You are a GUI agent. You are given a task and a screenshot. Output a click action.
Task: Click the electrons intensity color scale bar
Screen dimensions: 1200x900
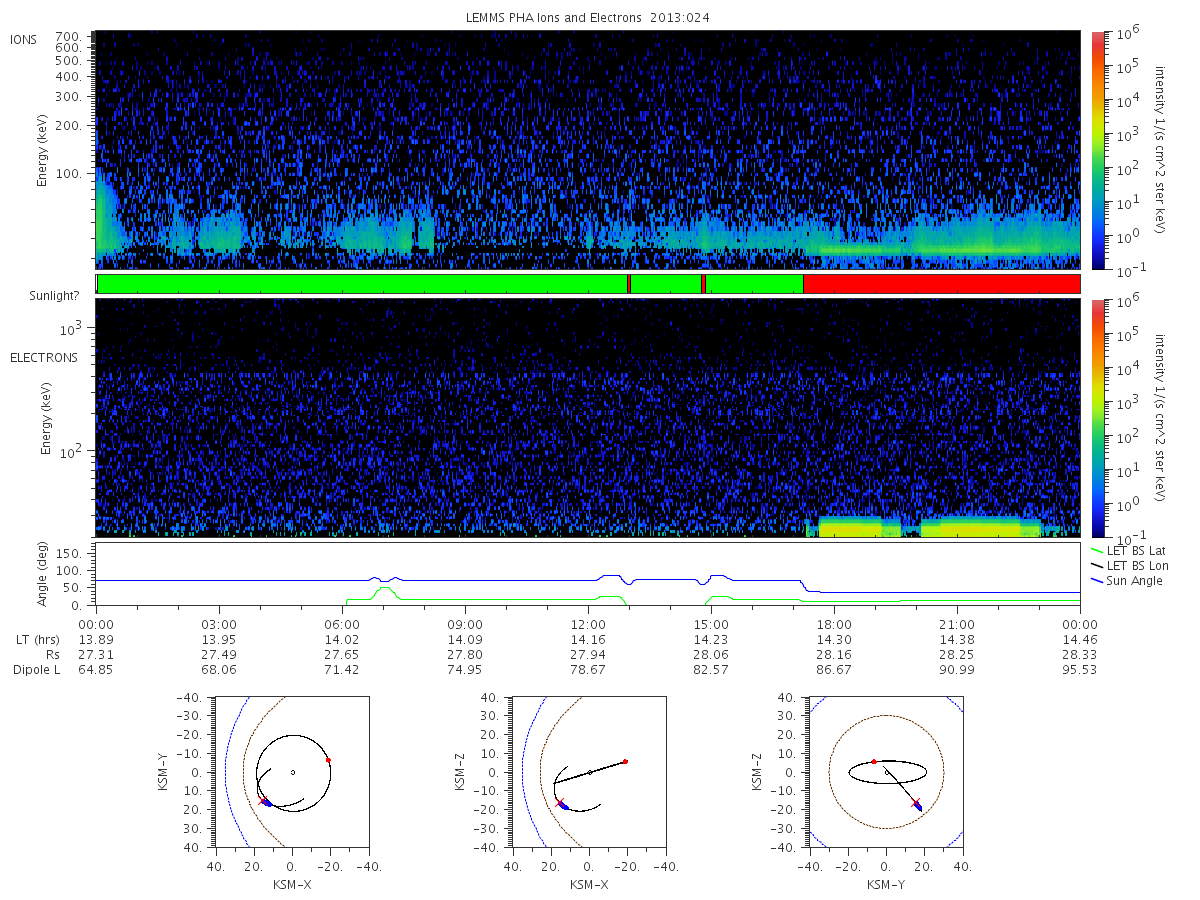pos(1097,418)
